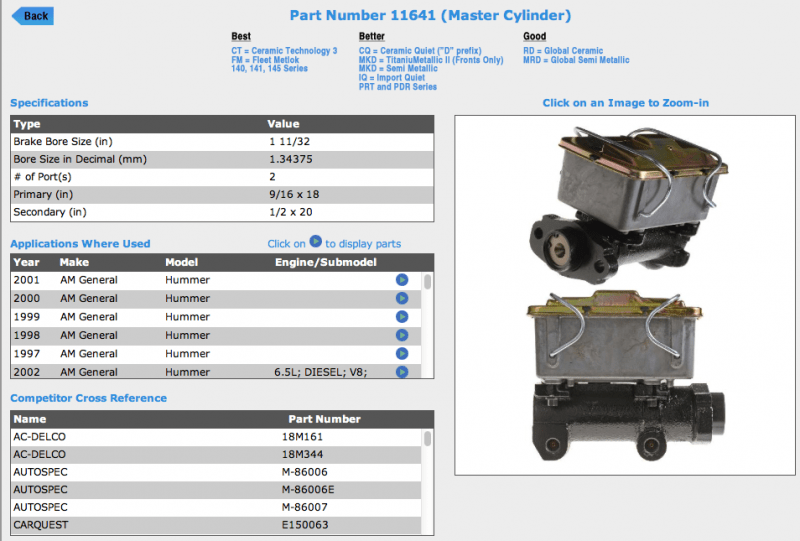
Task: Zoom in on top master cylinder image
Action: point(629,204)
